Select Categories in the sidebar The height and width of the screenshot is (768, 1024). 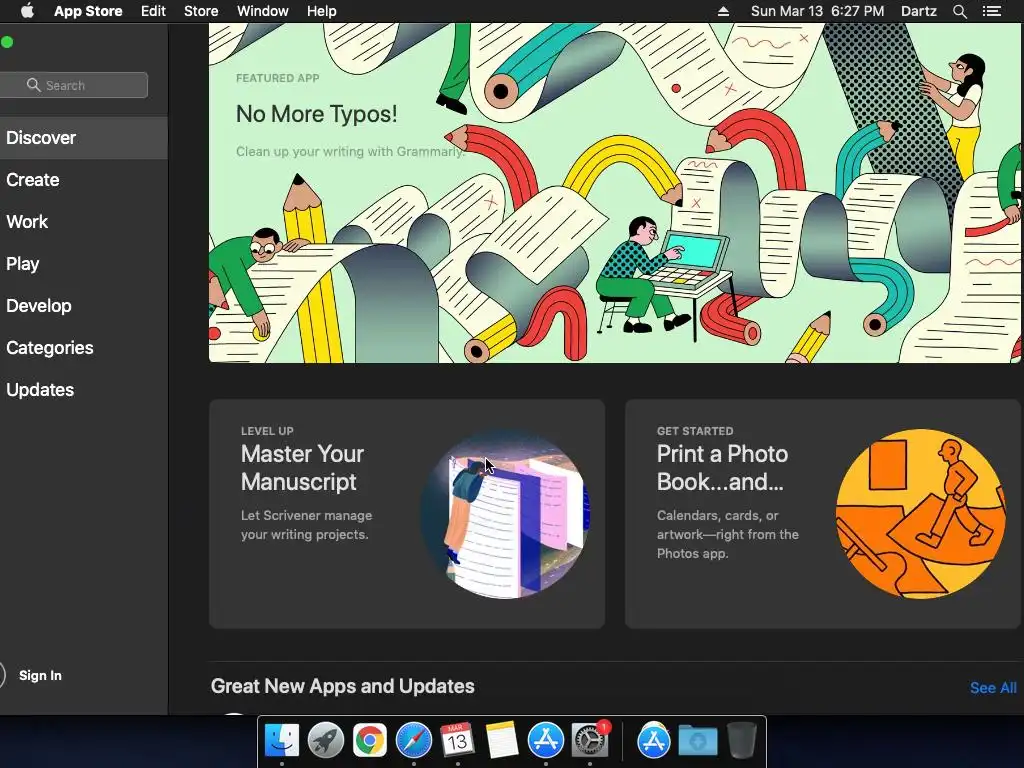tap(84, 347)
